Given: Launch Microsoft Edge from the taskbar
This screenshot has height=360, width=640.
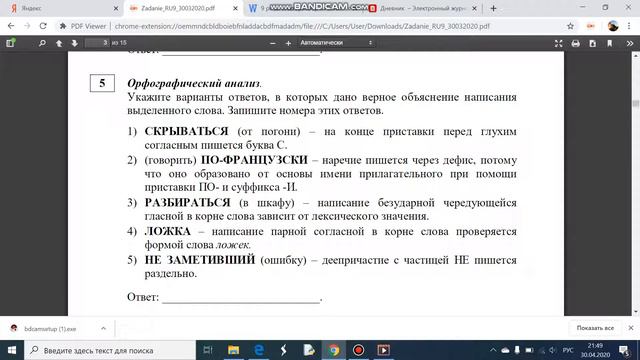Looking at the screenshot, I should coord(259,350).
